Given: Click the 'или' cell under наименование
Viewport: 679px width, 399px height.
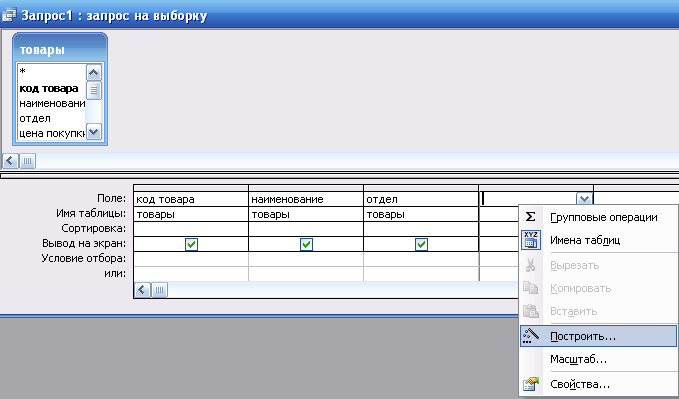Looking at the screenshot, I should (x=306, y=274).
